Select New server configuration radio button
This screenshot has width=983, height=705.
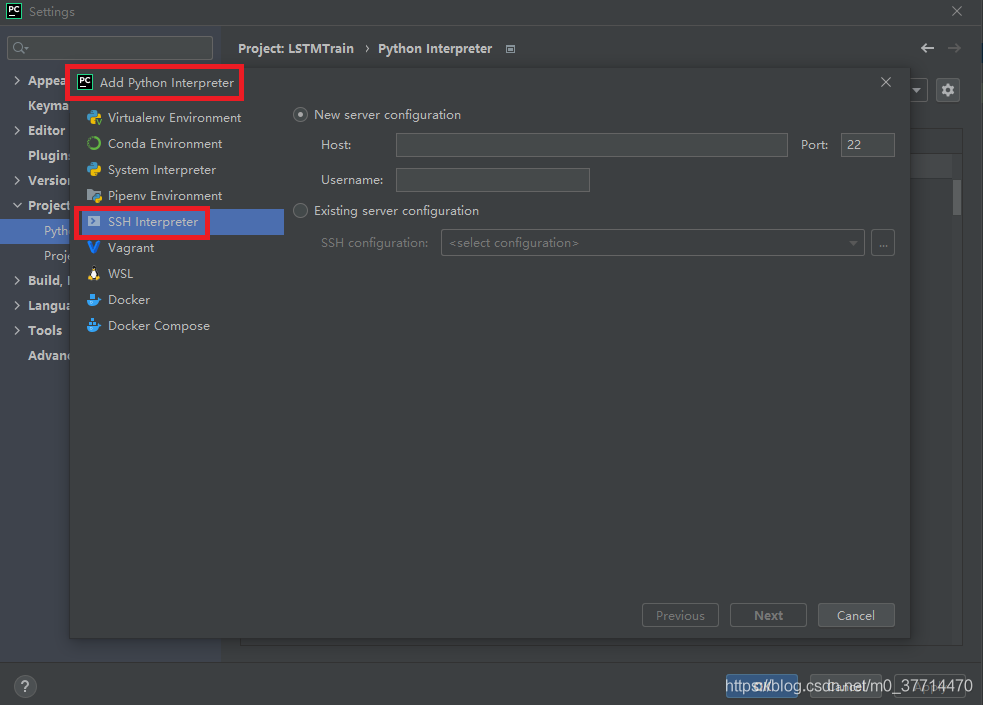[x=300, y=115]
